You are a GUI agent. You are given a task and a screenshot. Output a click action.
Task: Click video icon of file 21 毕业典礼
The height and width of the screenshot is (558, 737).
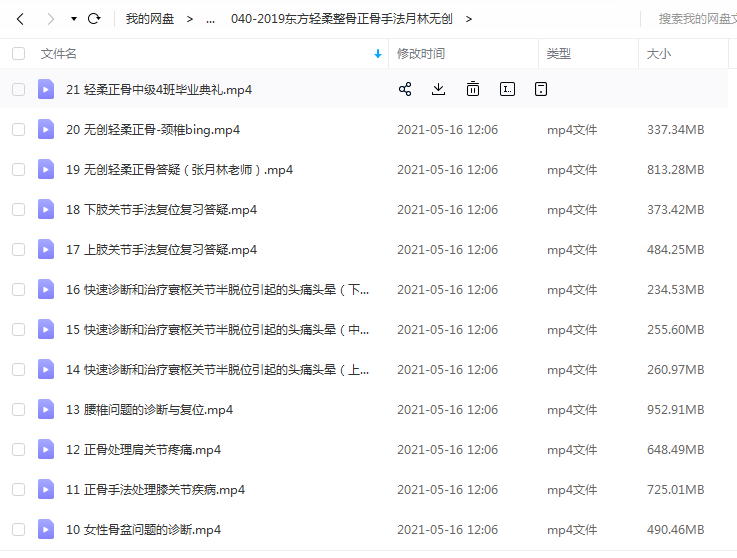[46, 89]
